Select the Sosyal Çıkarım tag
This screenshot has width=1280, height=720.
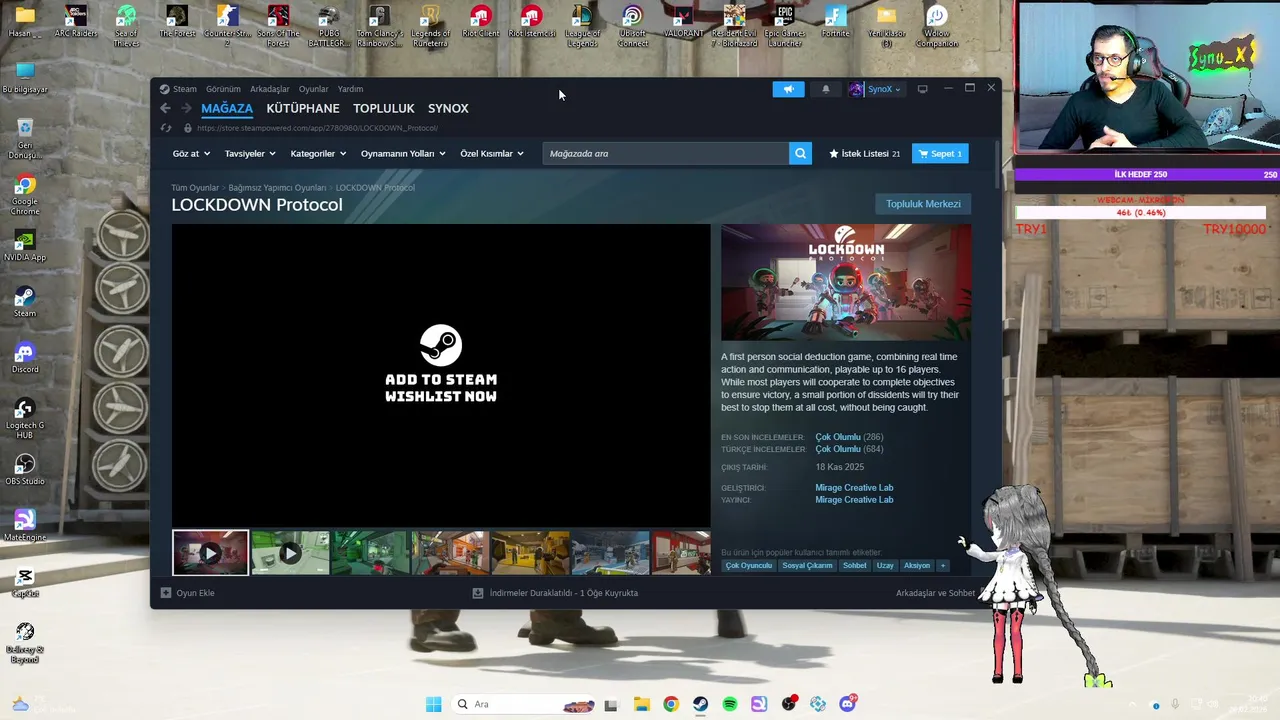click(x=807, y=566)
